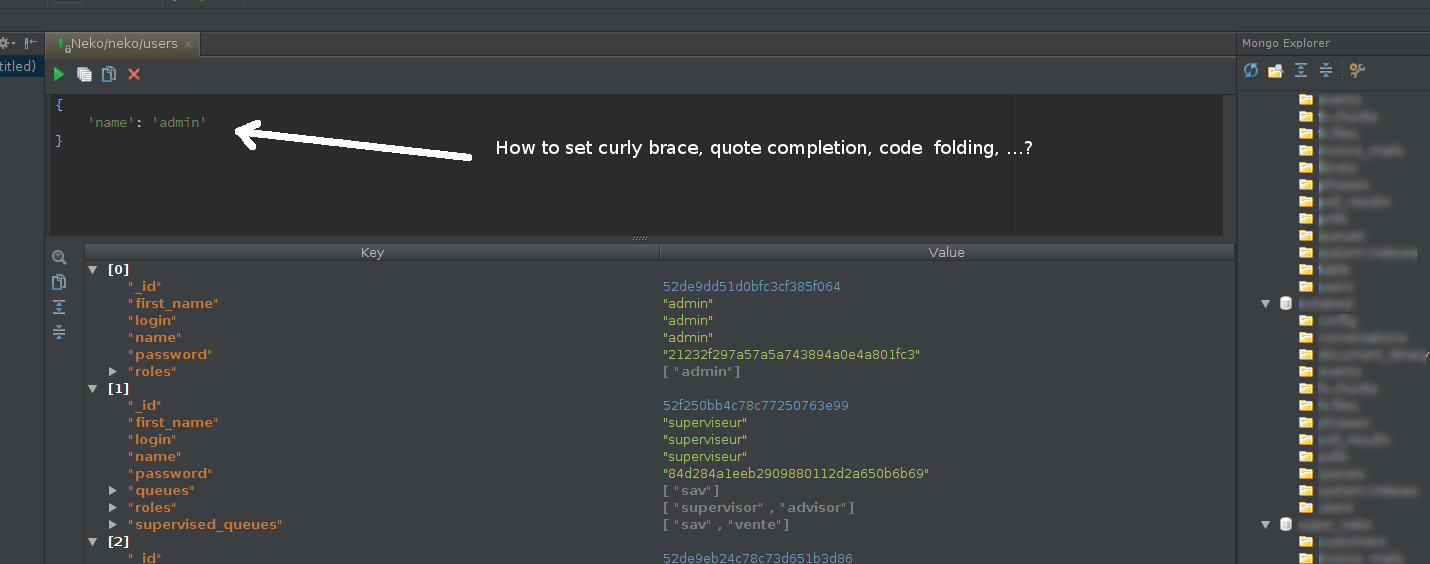Select "login" key in document [1]
This screenshot has width=1430, height=564.
pos(152,439)
